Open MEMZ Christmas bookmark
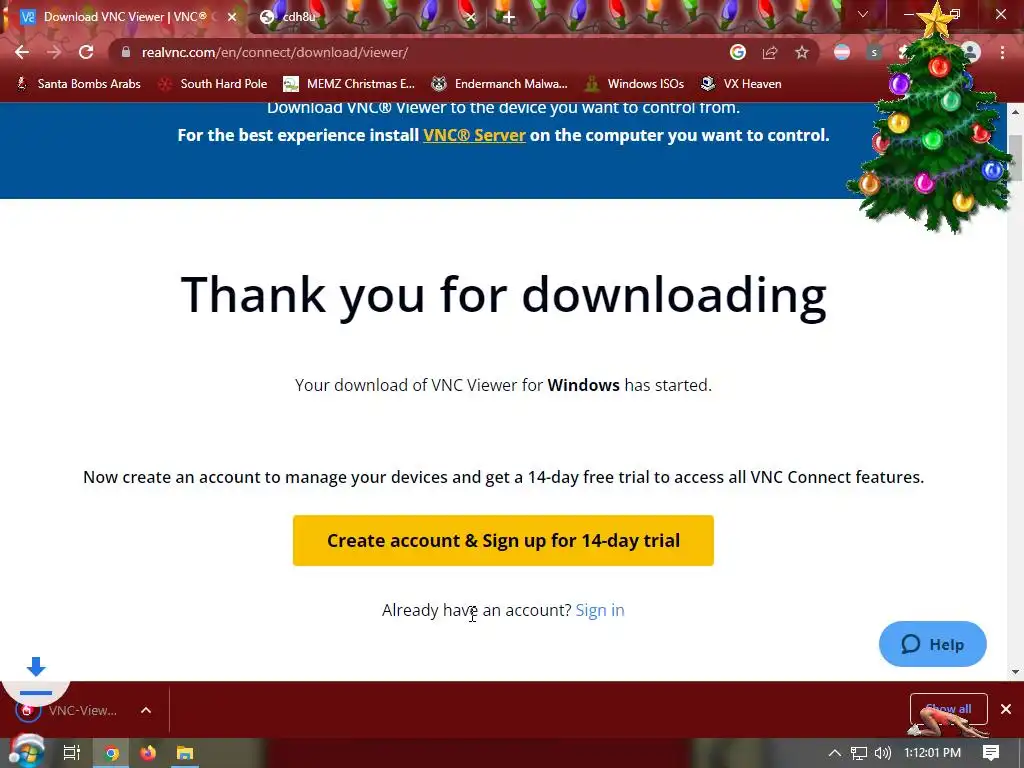Viewport: 1024px width, 768px height. [349, 84]
